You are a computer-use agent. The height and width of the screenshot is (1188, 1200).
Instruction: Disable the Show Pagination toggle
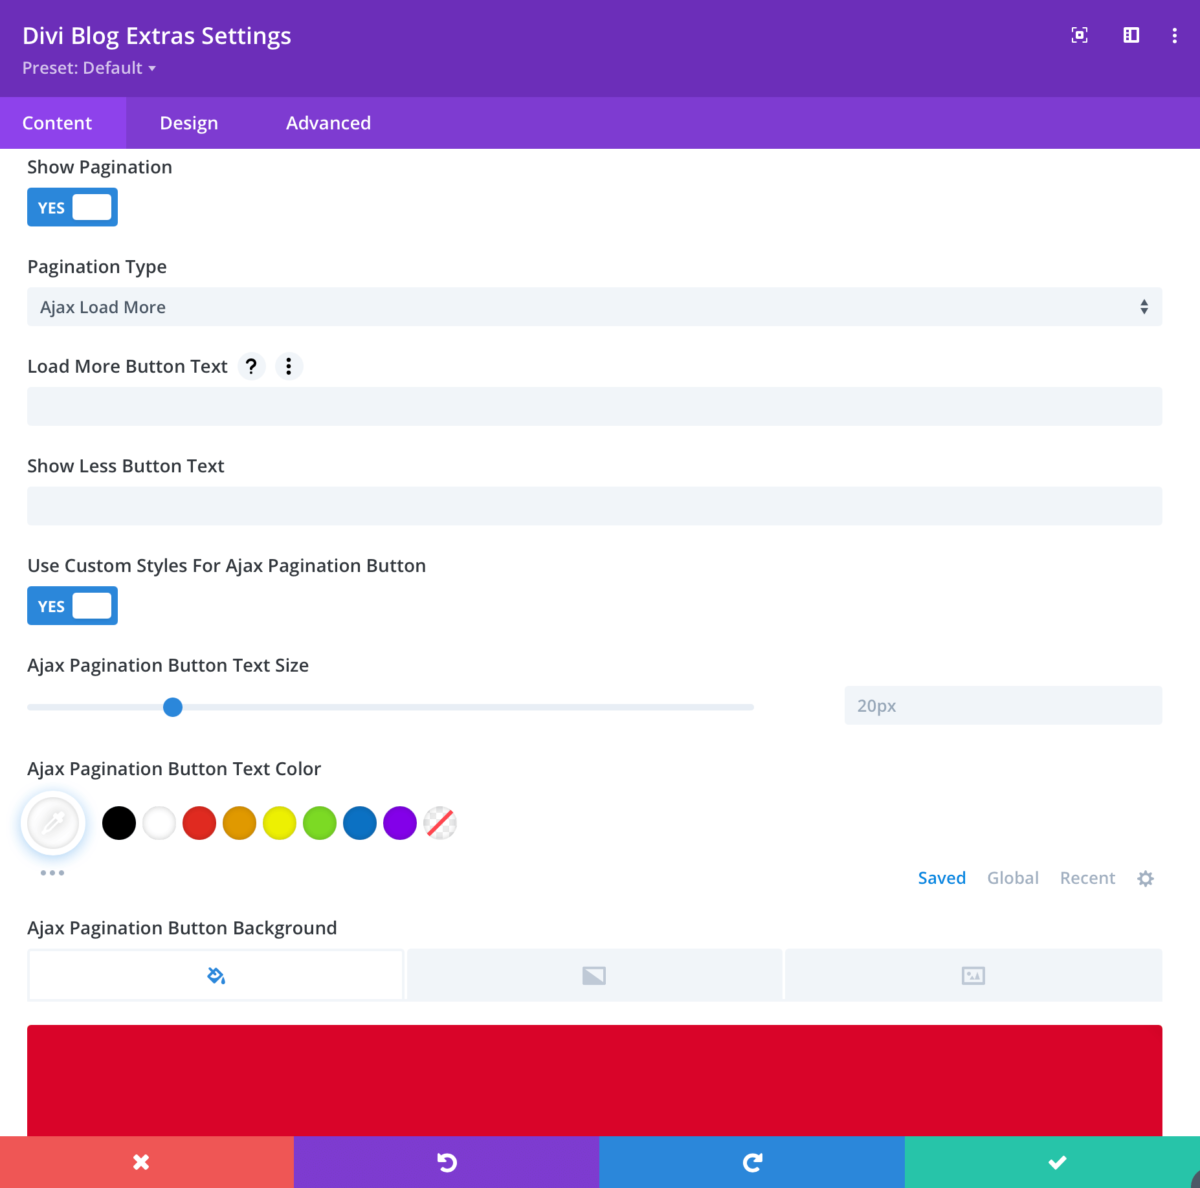(72, 207)
